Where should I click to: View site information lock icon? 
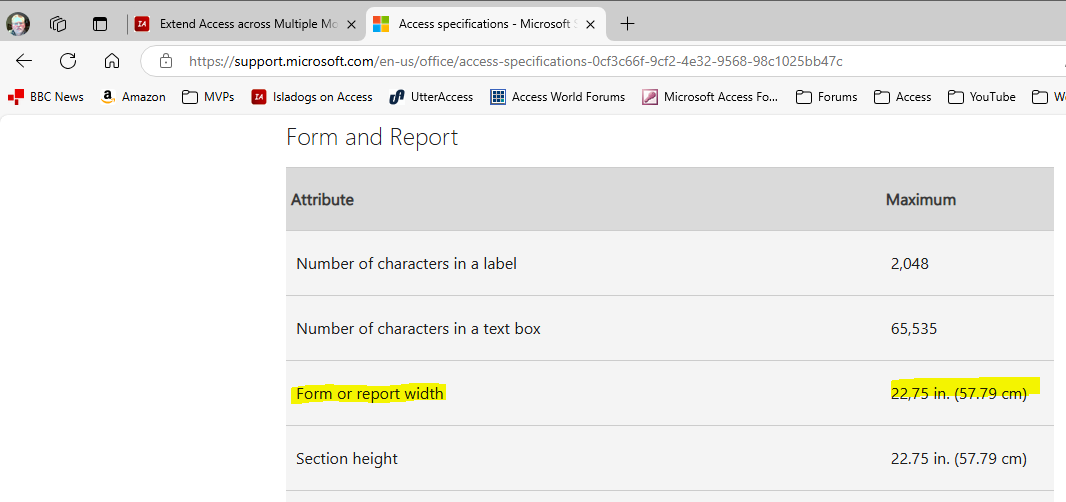click(x=165, y=61)
